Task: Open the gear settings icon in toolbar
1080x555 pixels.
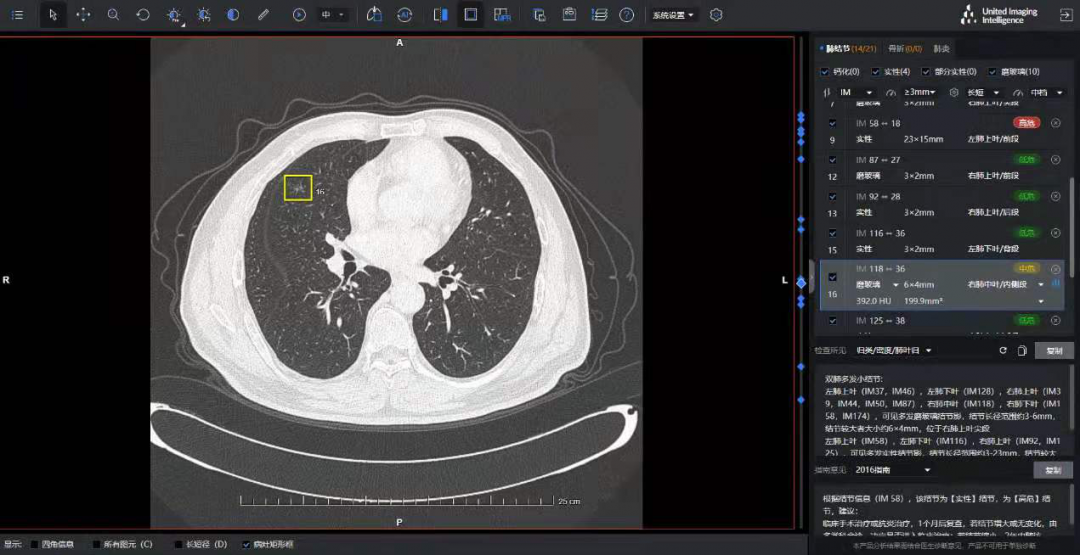Action: 716,14
